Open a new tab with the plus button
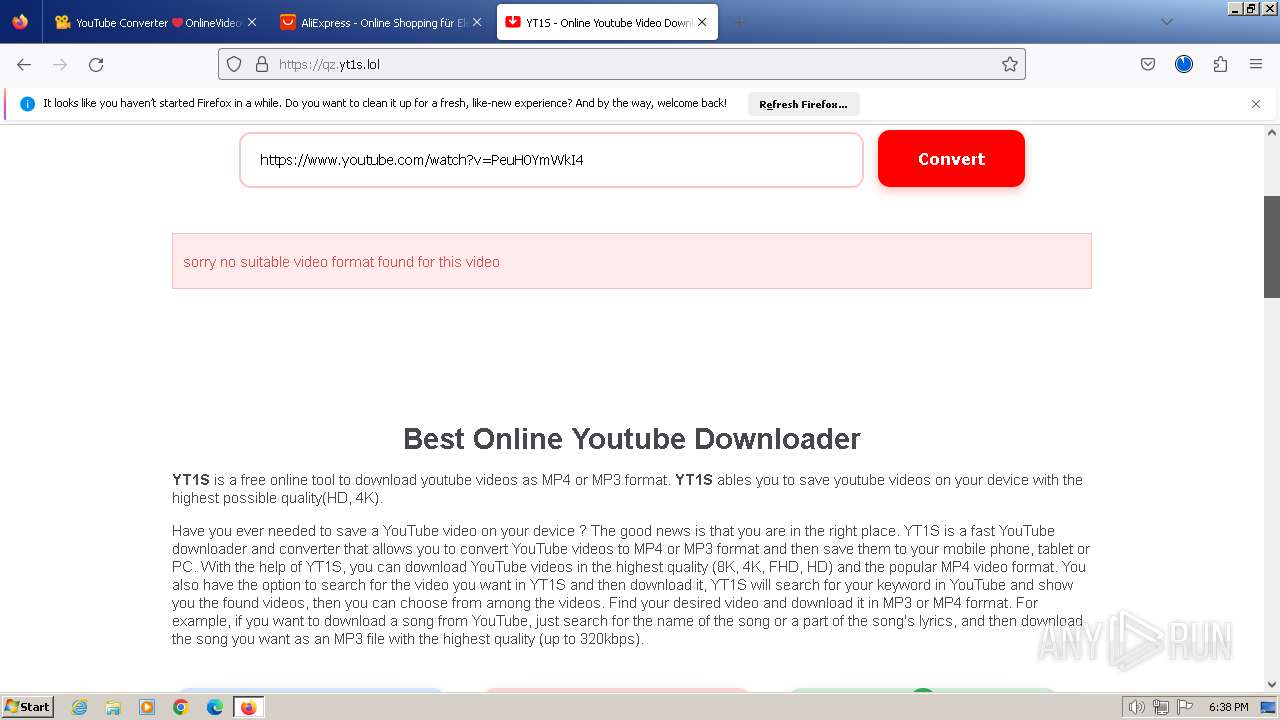Screen dimensions: 1280x720 click(739, 22)
